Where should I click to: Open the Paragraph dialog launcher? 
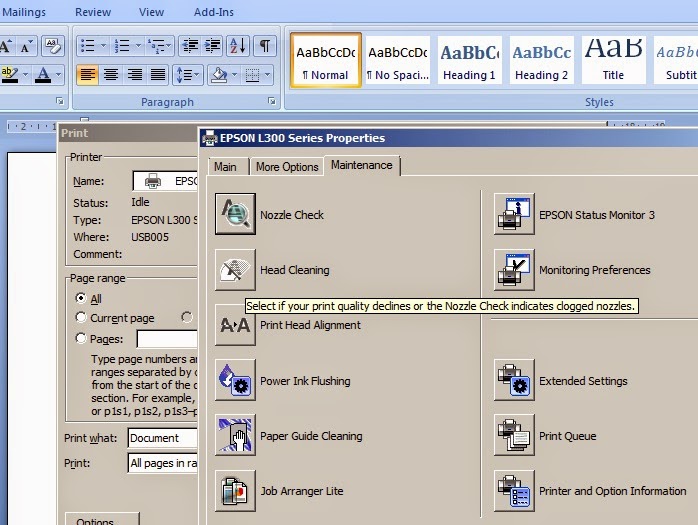272,102
